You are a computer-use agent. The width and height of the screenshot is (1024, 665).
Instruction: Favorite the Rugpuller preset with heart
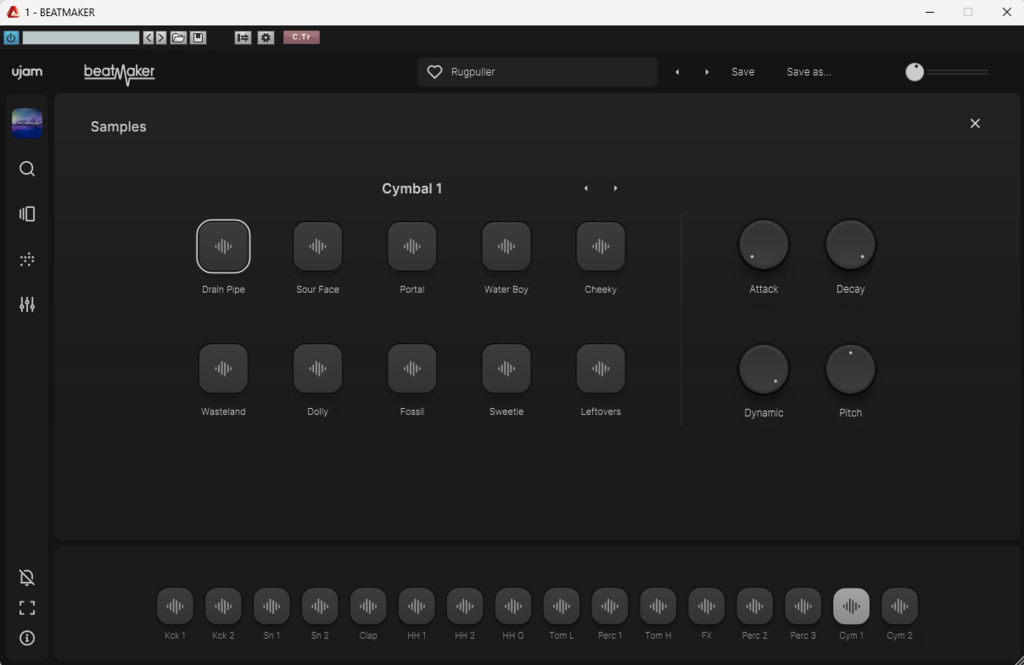tap(434, 72)
